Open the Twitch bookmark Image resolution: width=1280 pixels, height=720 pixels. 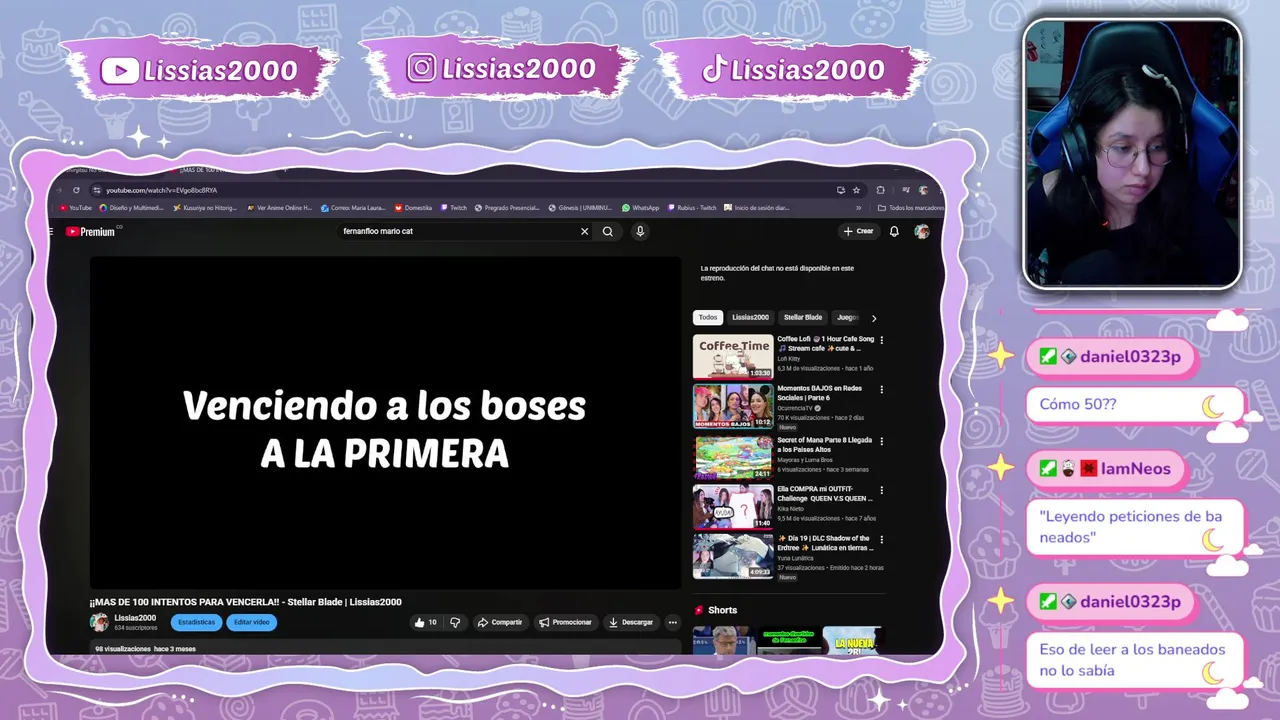click(454, 208)
